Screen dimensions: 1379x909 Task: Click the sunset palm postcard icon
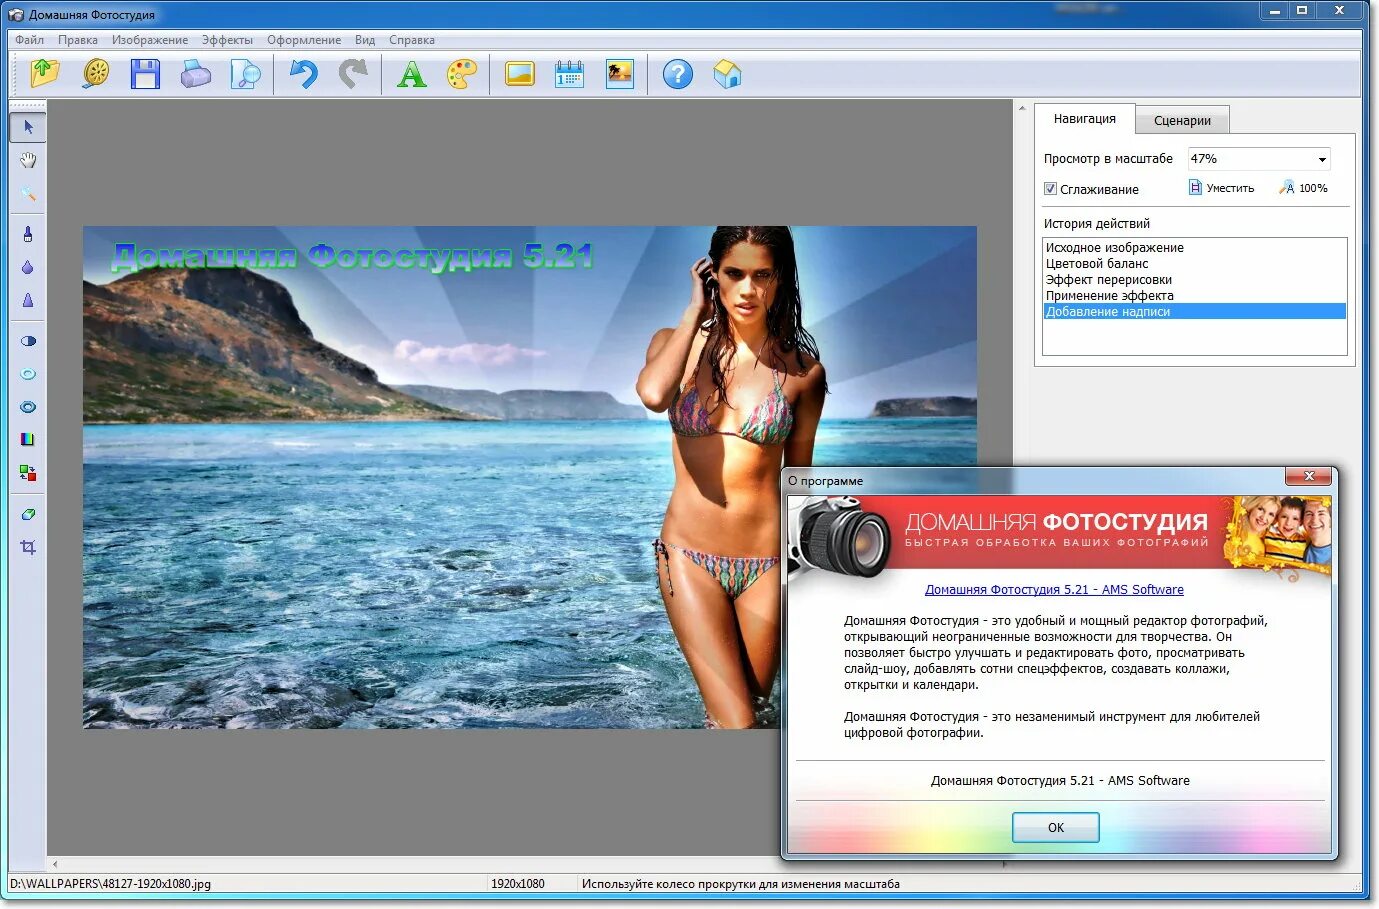click(x=620, y=73)
